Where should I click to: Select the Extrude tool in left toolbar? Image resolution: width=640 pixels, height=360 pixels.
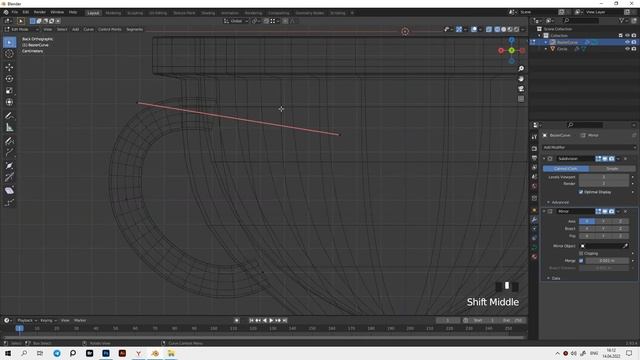[9, 153]
